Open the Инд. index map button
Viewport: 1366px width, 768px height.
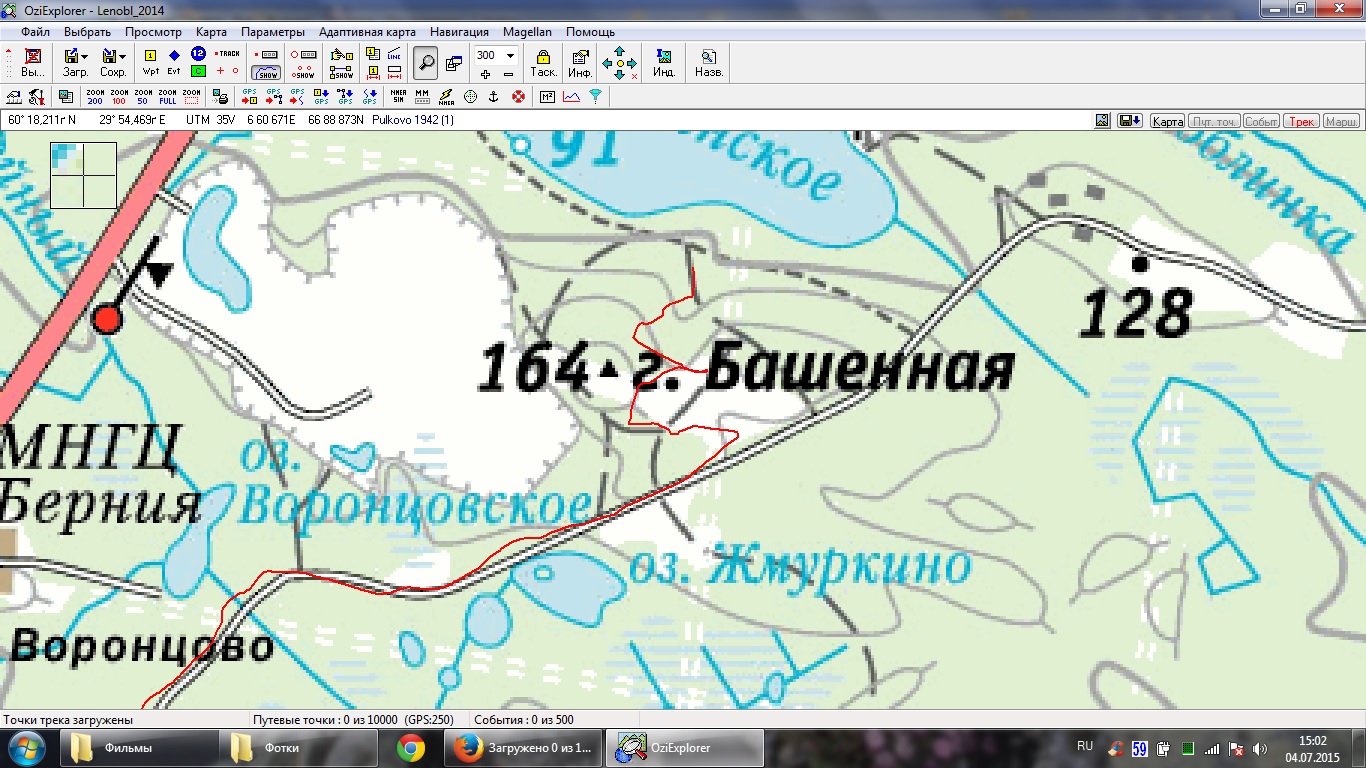[664, 62]
